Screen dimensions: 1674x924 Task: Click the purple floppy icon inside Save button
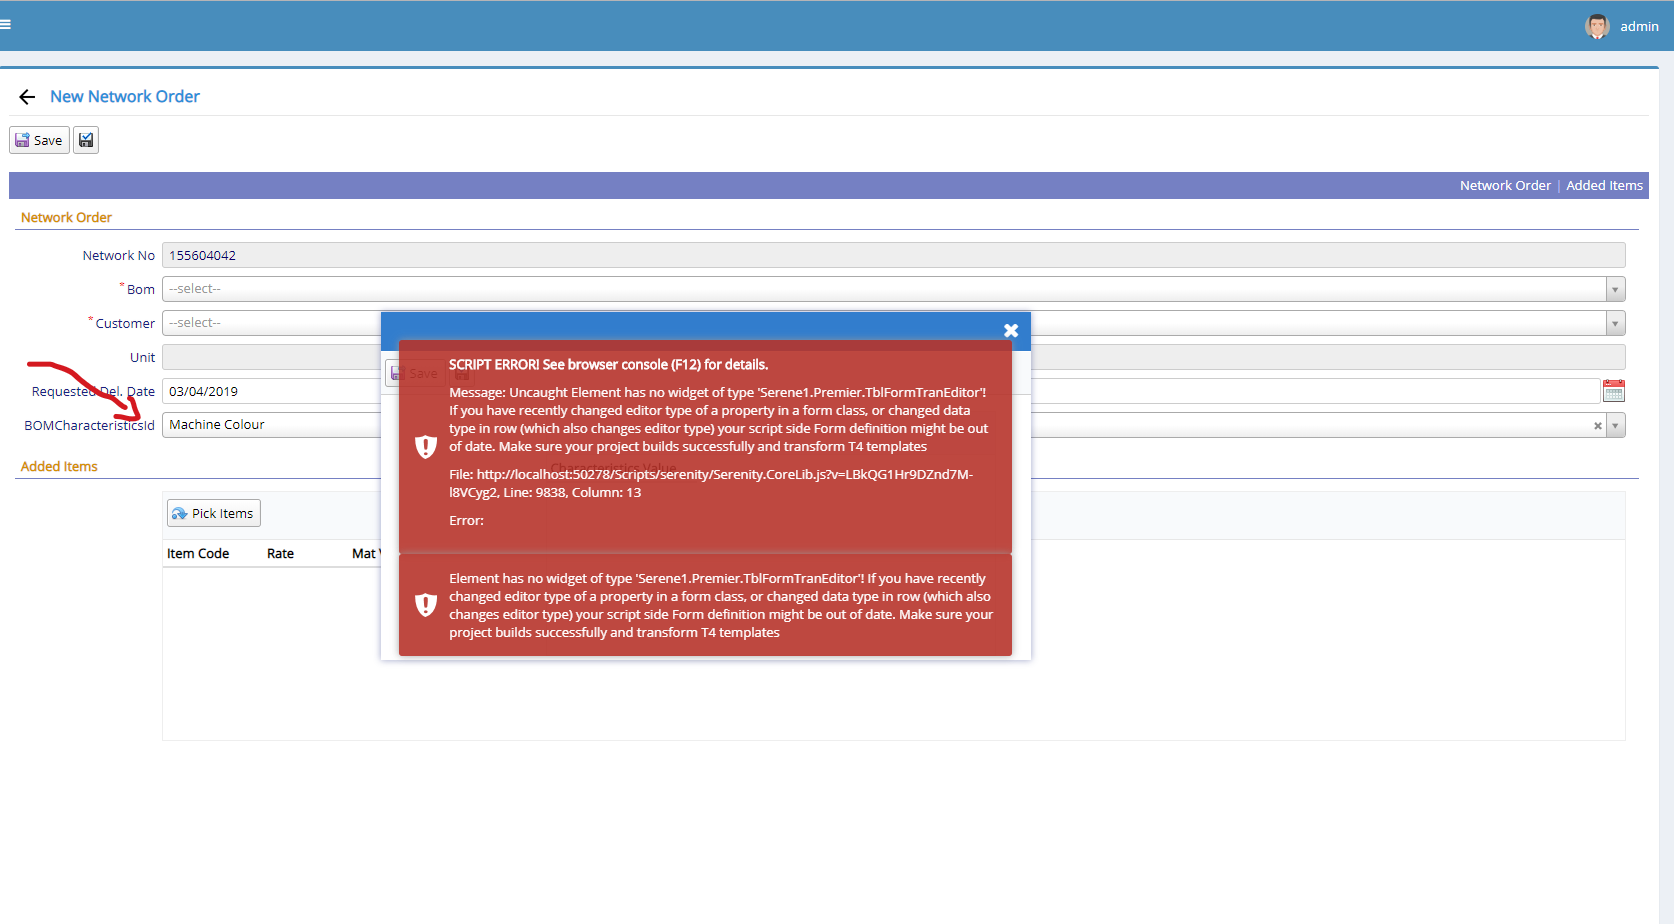22,140
